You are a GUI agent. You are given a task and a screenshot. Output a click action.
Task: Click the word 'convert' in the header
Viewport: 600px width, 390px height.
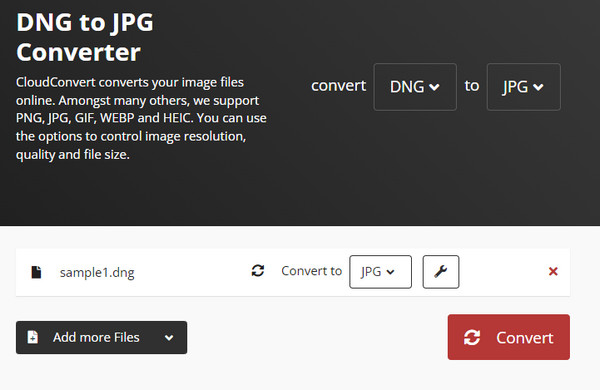point(338,86)
